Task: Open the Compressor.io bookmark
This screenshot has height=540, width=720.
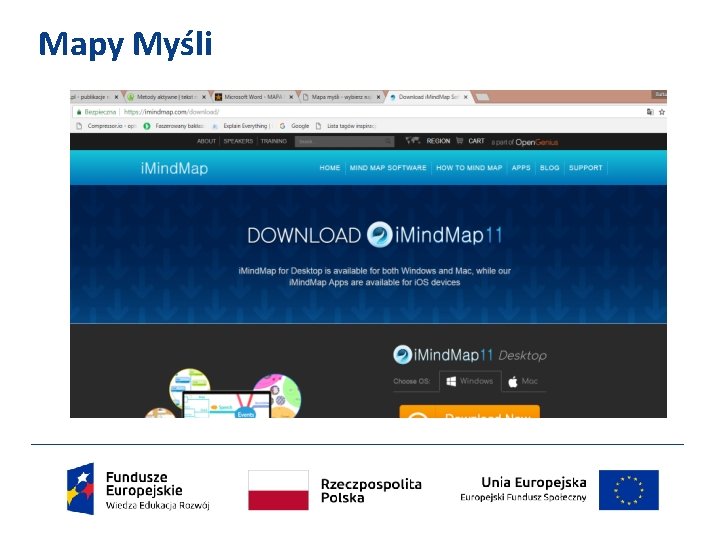Action: [106, 126]
